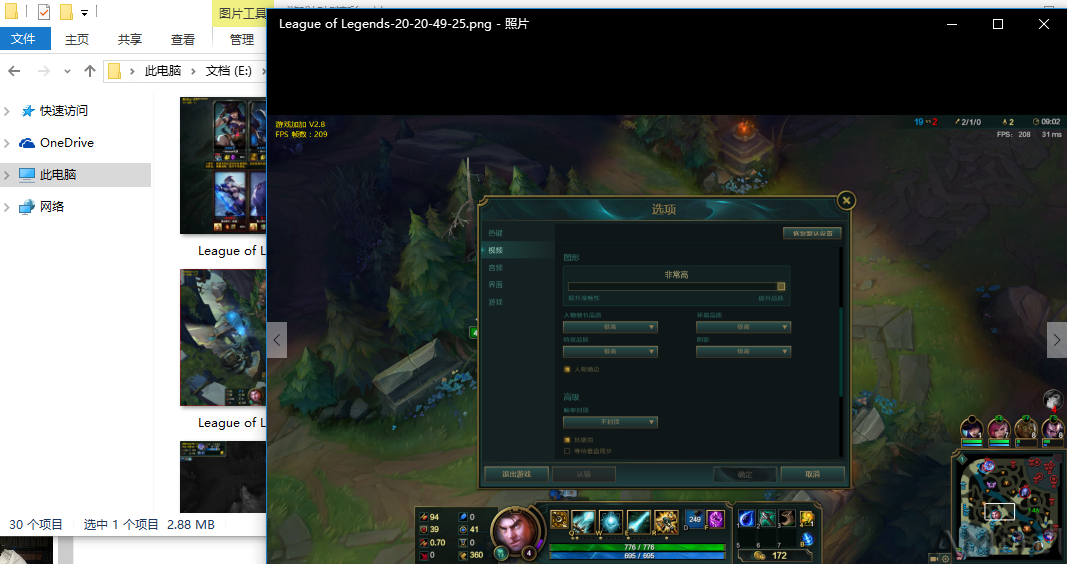Open the recent locations dropdown in Explorer
The image size is (1067, 564).
[x=67, y=71]
